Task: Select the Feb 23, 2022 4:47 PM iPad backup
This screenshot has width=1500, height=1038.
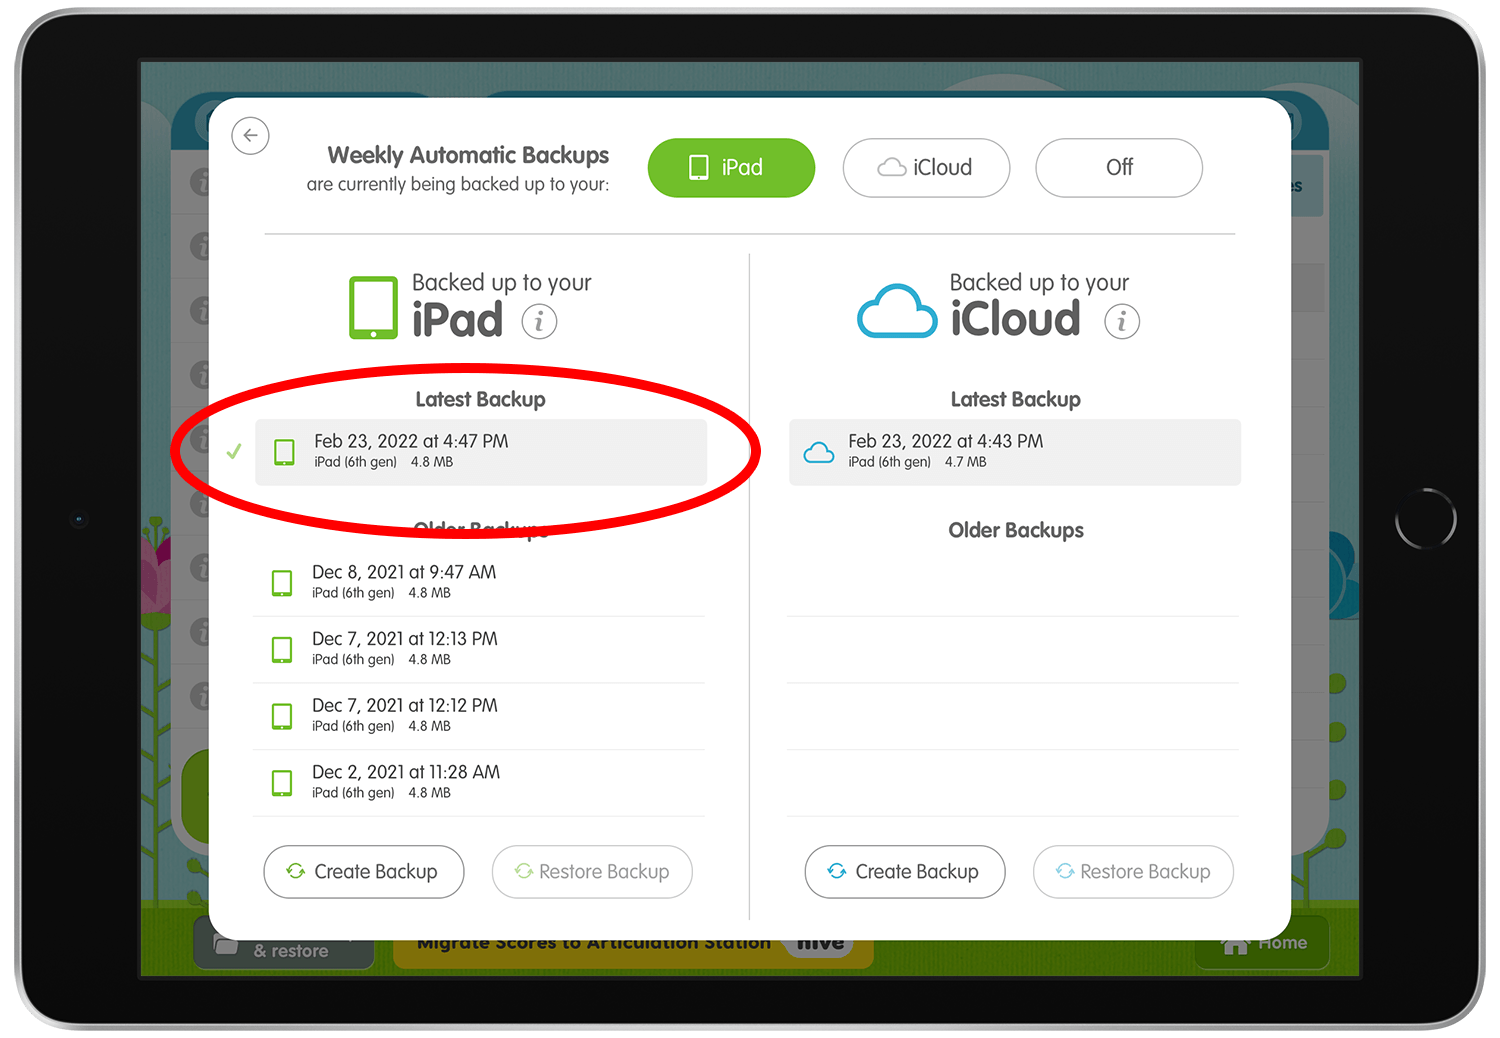Action: click(481, 452)
